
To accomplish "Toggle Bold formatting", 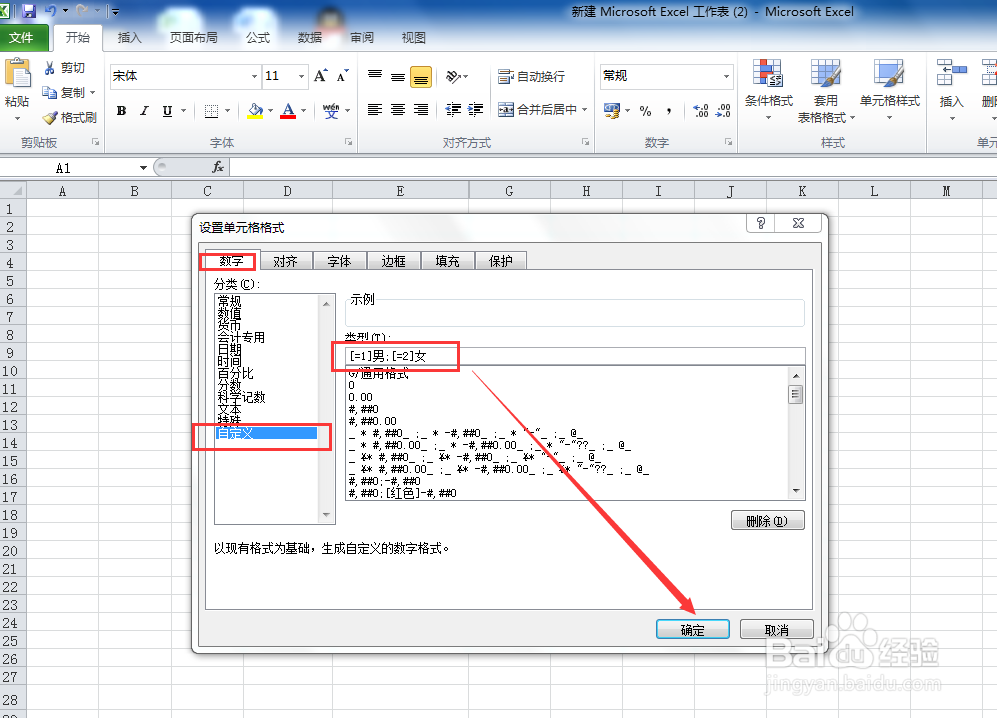I will (x=121, y=111).
